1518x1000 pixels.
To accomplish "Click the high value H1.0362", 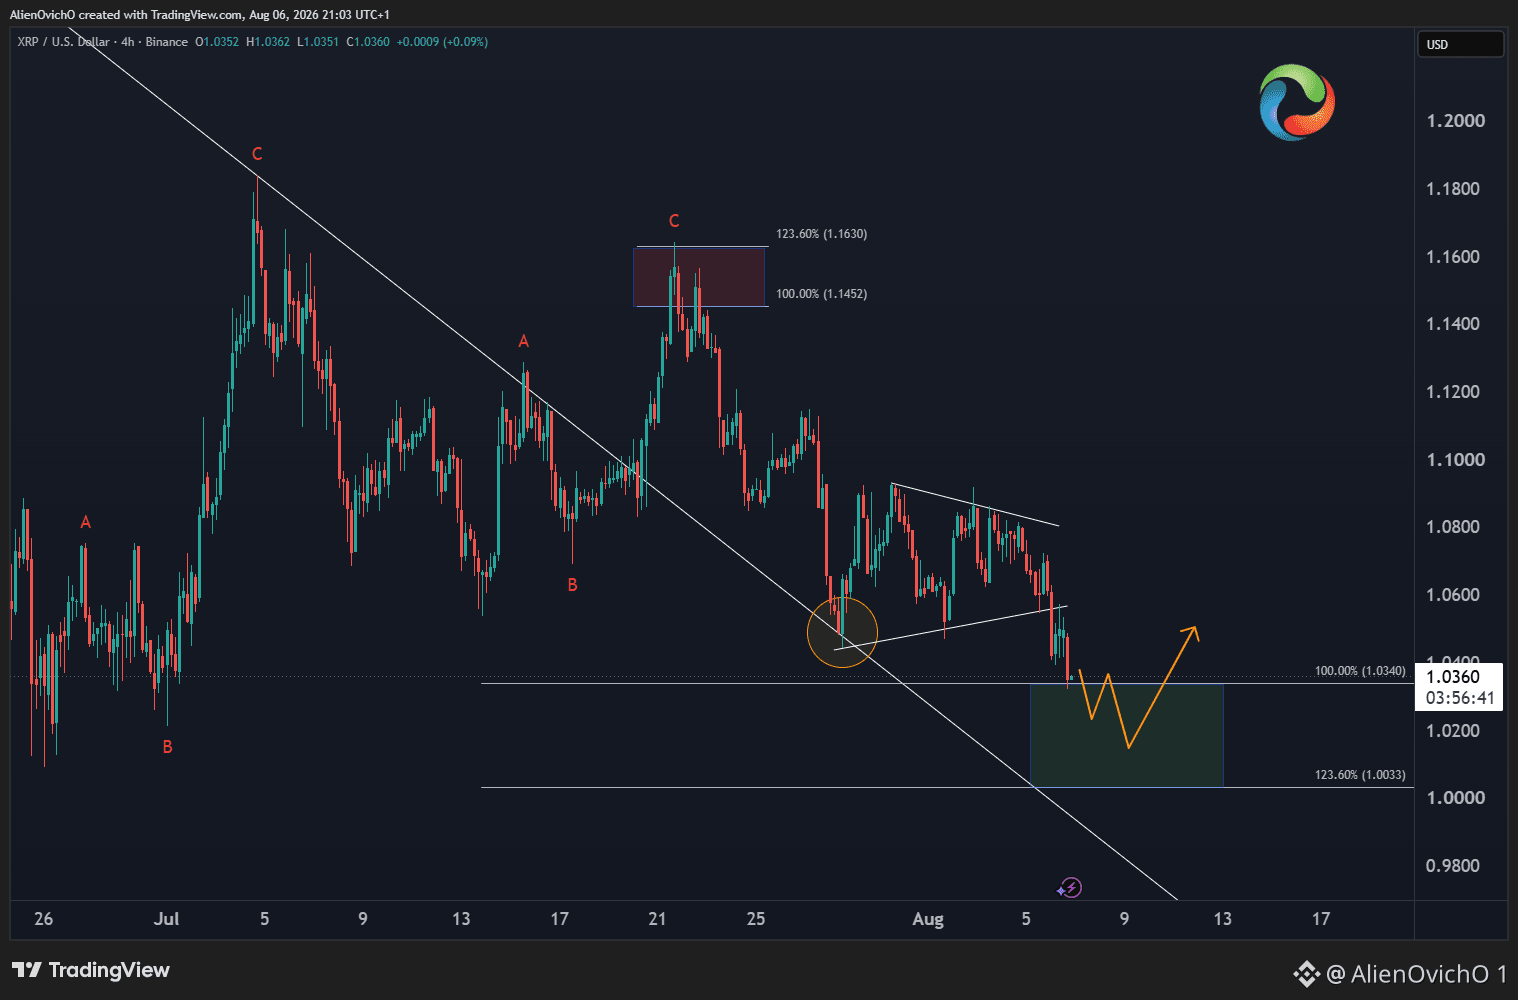I will 268,42.
